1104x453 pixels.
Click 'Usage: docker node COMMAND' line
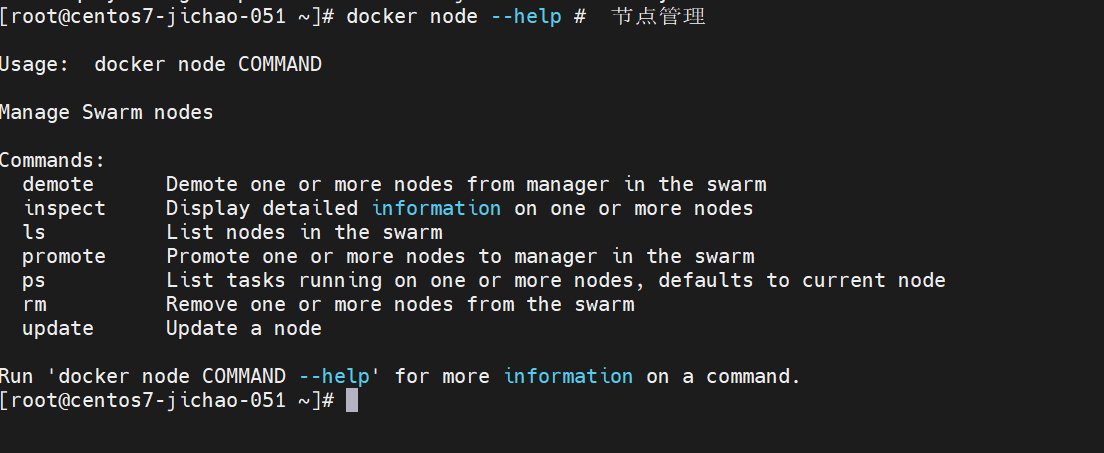(x=161, y=64)
